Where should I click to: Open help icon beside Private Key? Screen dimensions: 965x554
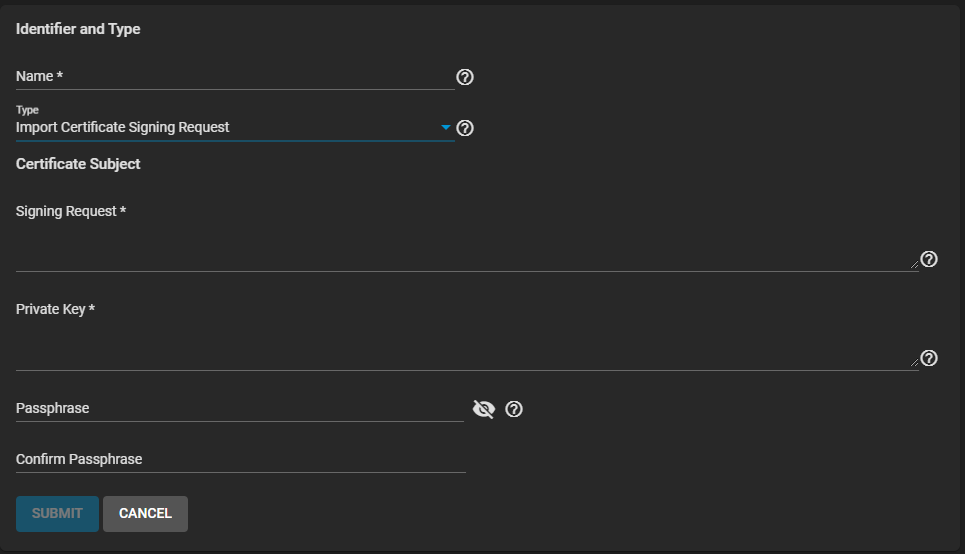[x=928, y=358]
